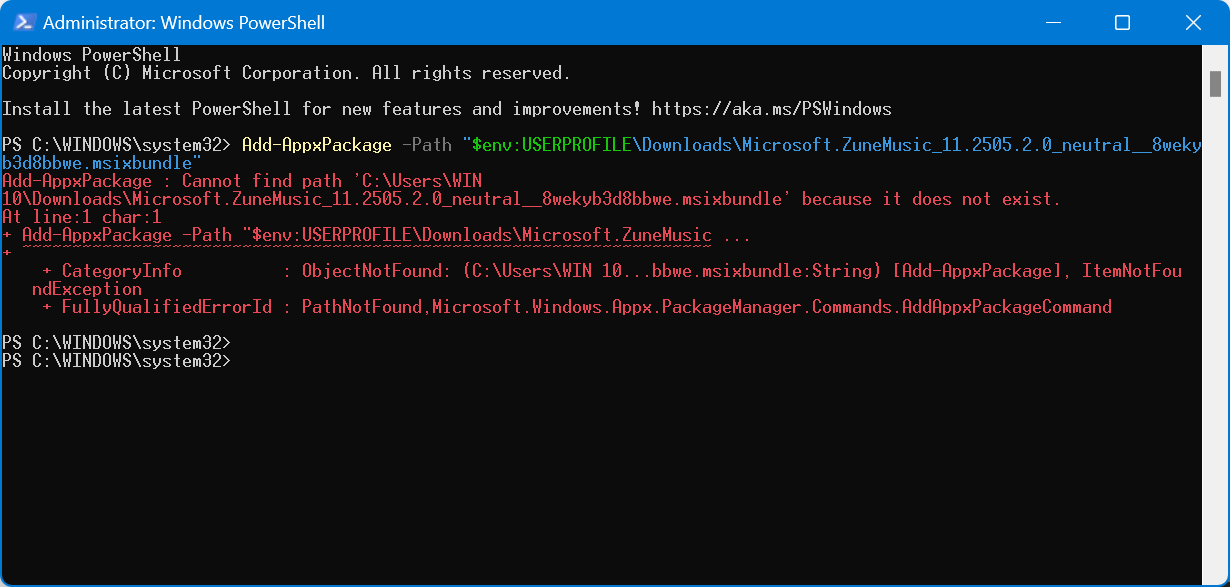Click the last empty PS C:\WINDOWS\system32> prompt
Image resolution: width=1230 pixels, height=587 pixels.
coord(117,361)
